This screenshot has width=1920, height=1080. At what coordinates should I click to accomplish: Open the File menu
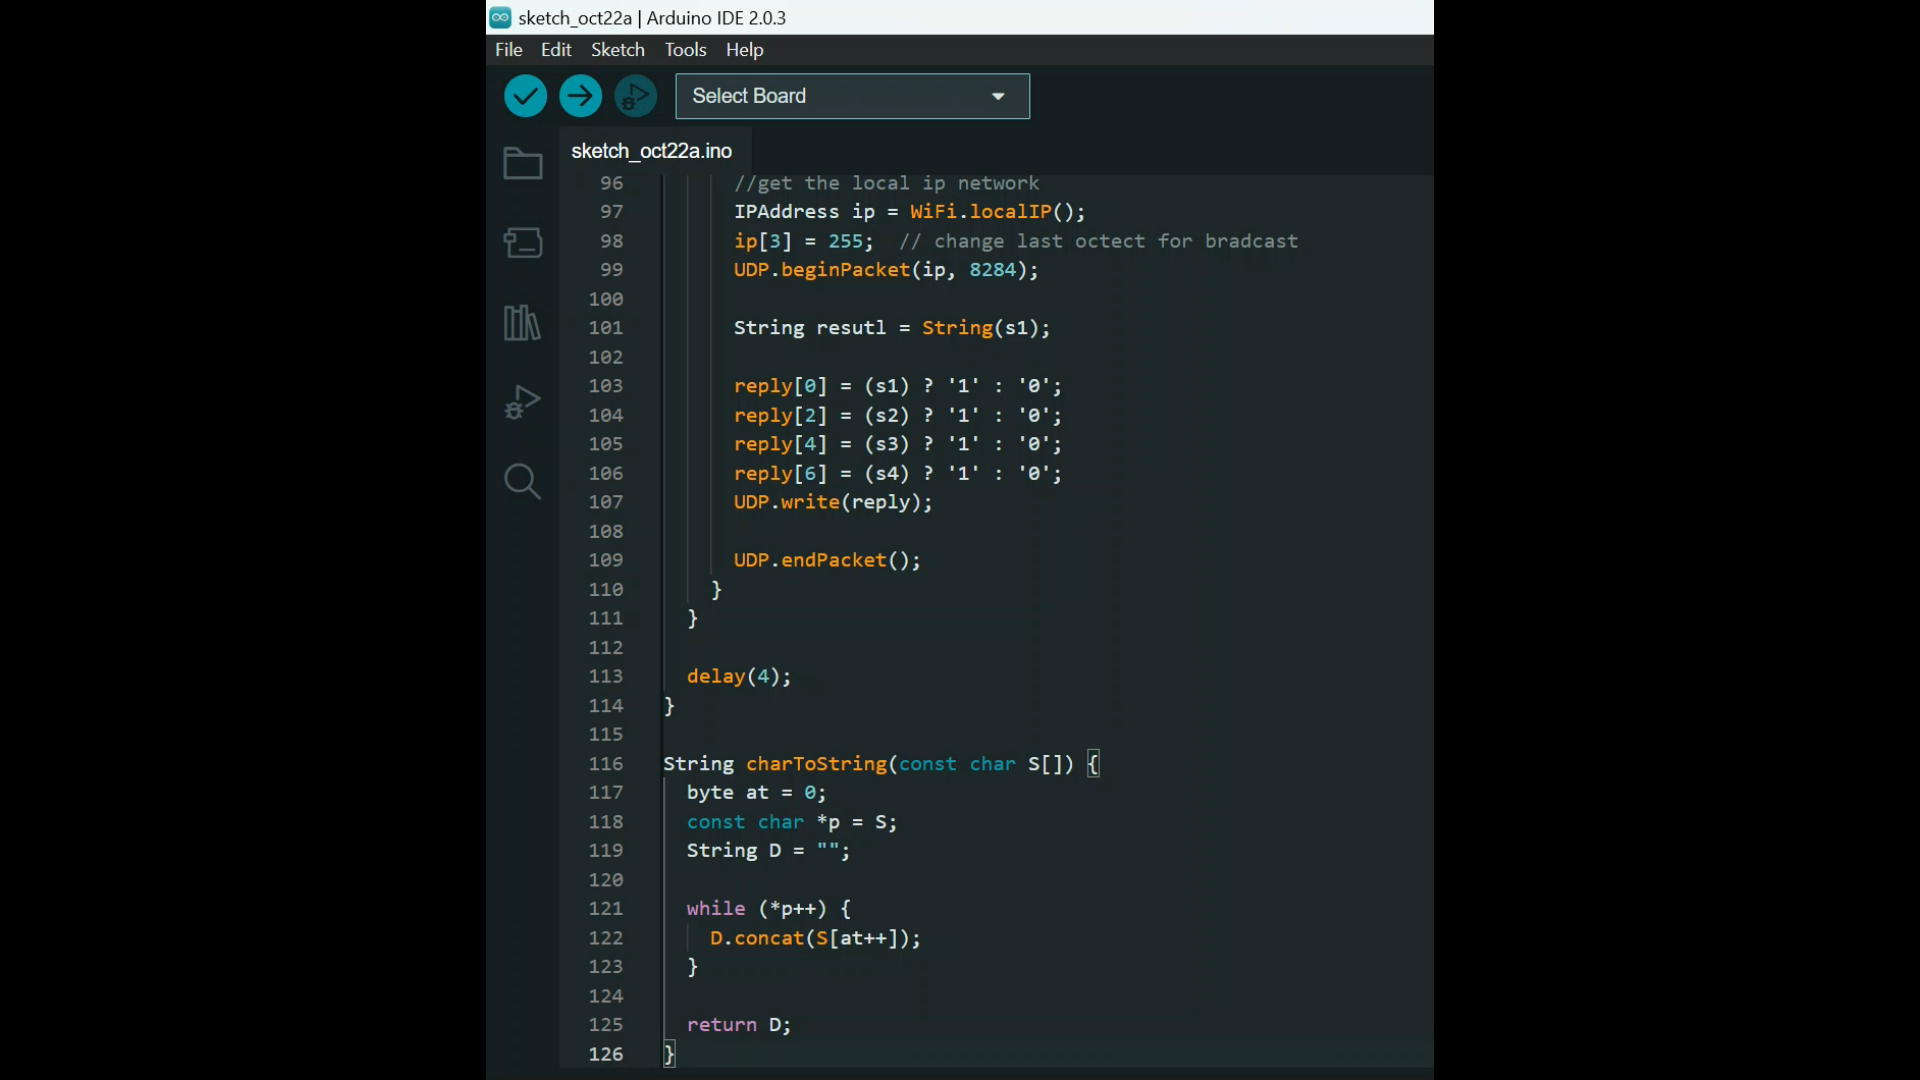[508, 49]
